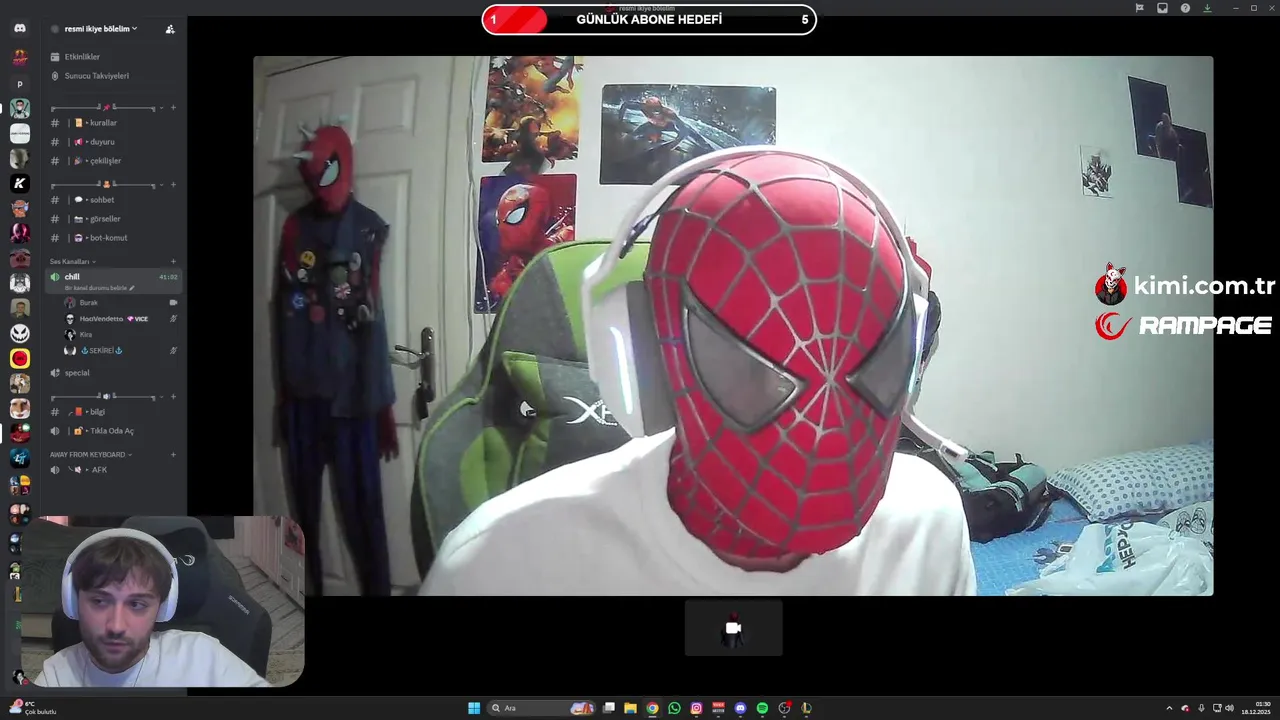Click the taskbar volume speaker icon
Screen dimensions: 1280x720
pos(1229,708)
